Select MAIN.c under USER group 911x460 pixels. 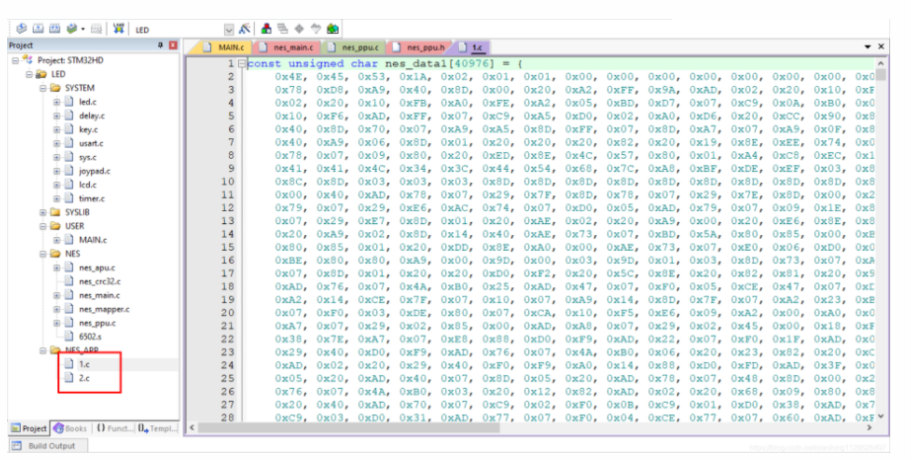click(x=93, y=240)
